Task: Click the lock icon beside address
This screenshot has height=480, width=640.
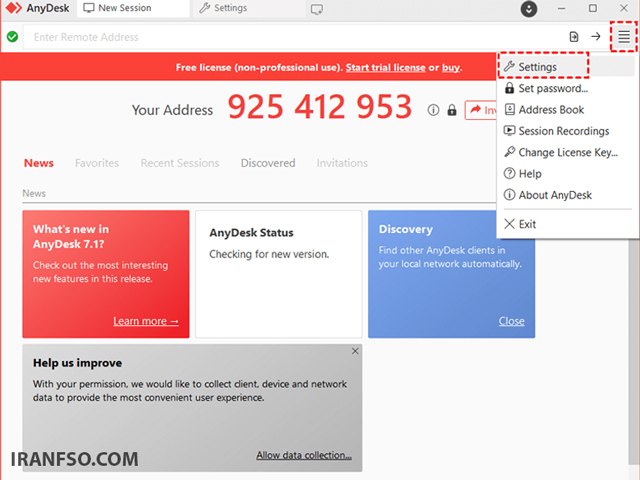Action: click(452, 110)
